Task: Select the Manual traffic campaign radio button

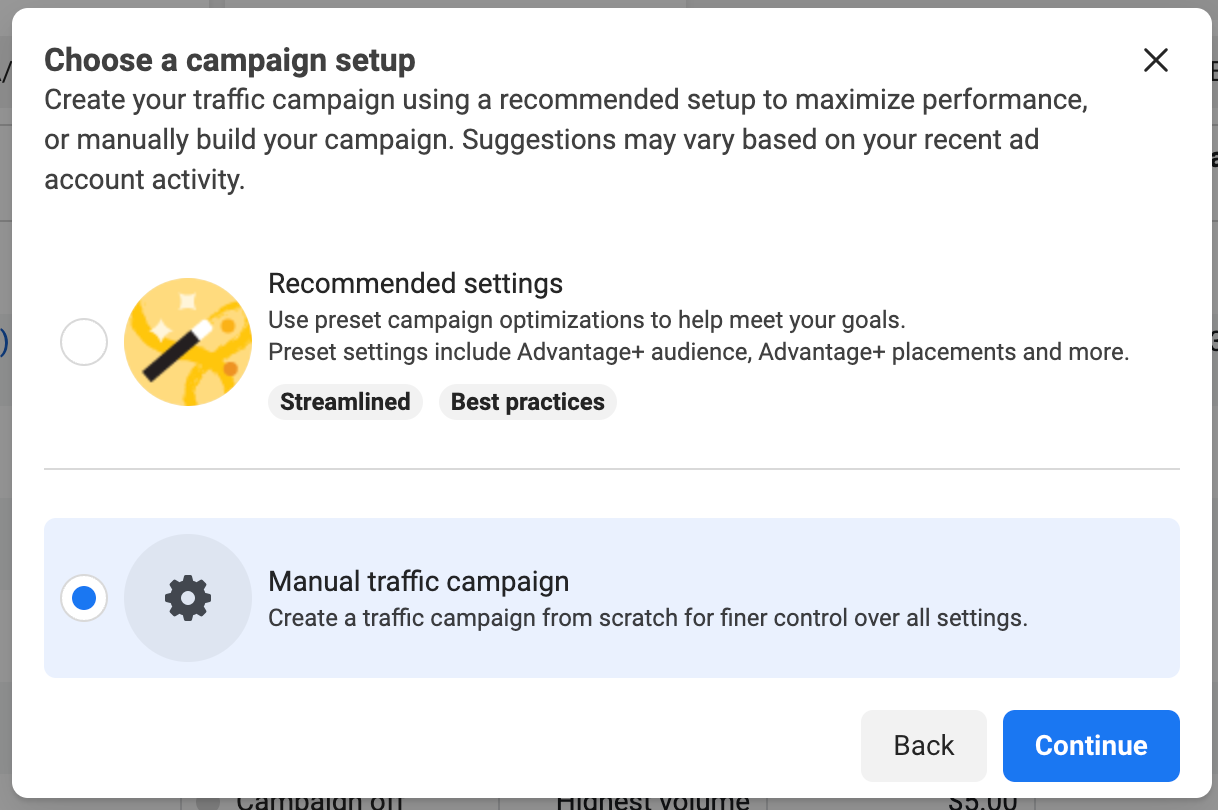Action: pyautogui.click(x=83, y=598)
